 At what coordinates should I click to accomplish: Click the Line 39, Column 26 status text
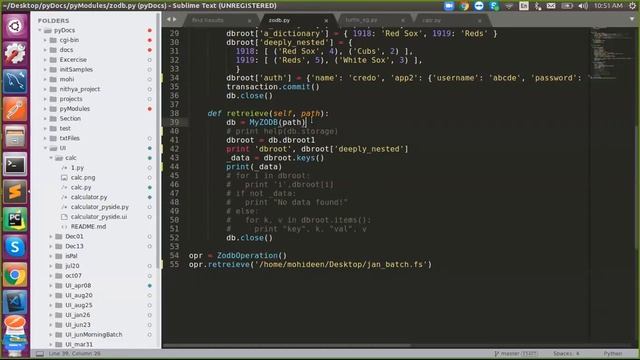(74, 353)
